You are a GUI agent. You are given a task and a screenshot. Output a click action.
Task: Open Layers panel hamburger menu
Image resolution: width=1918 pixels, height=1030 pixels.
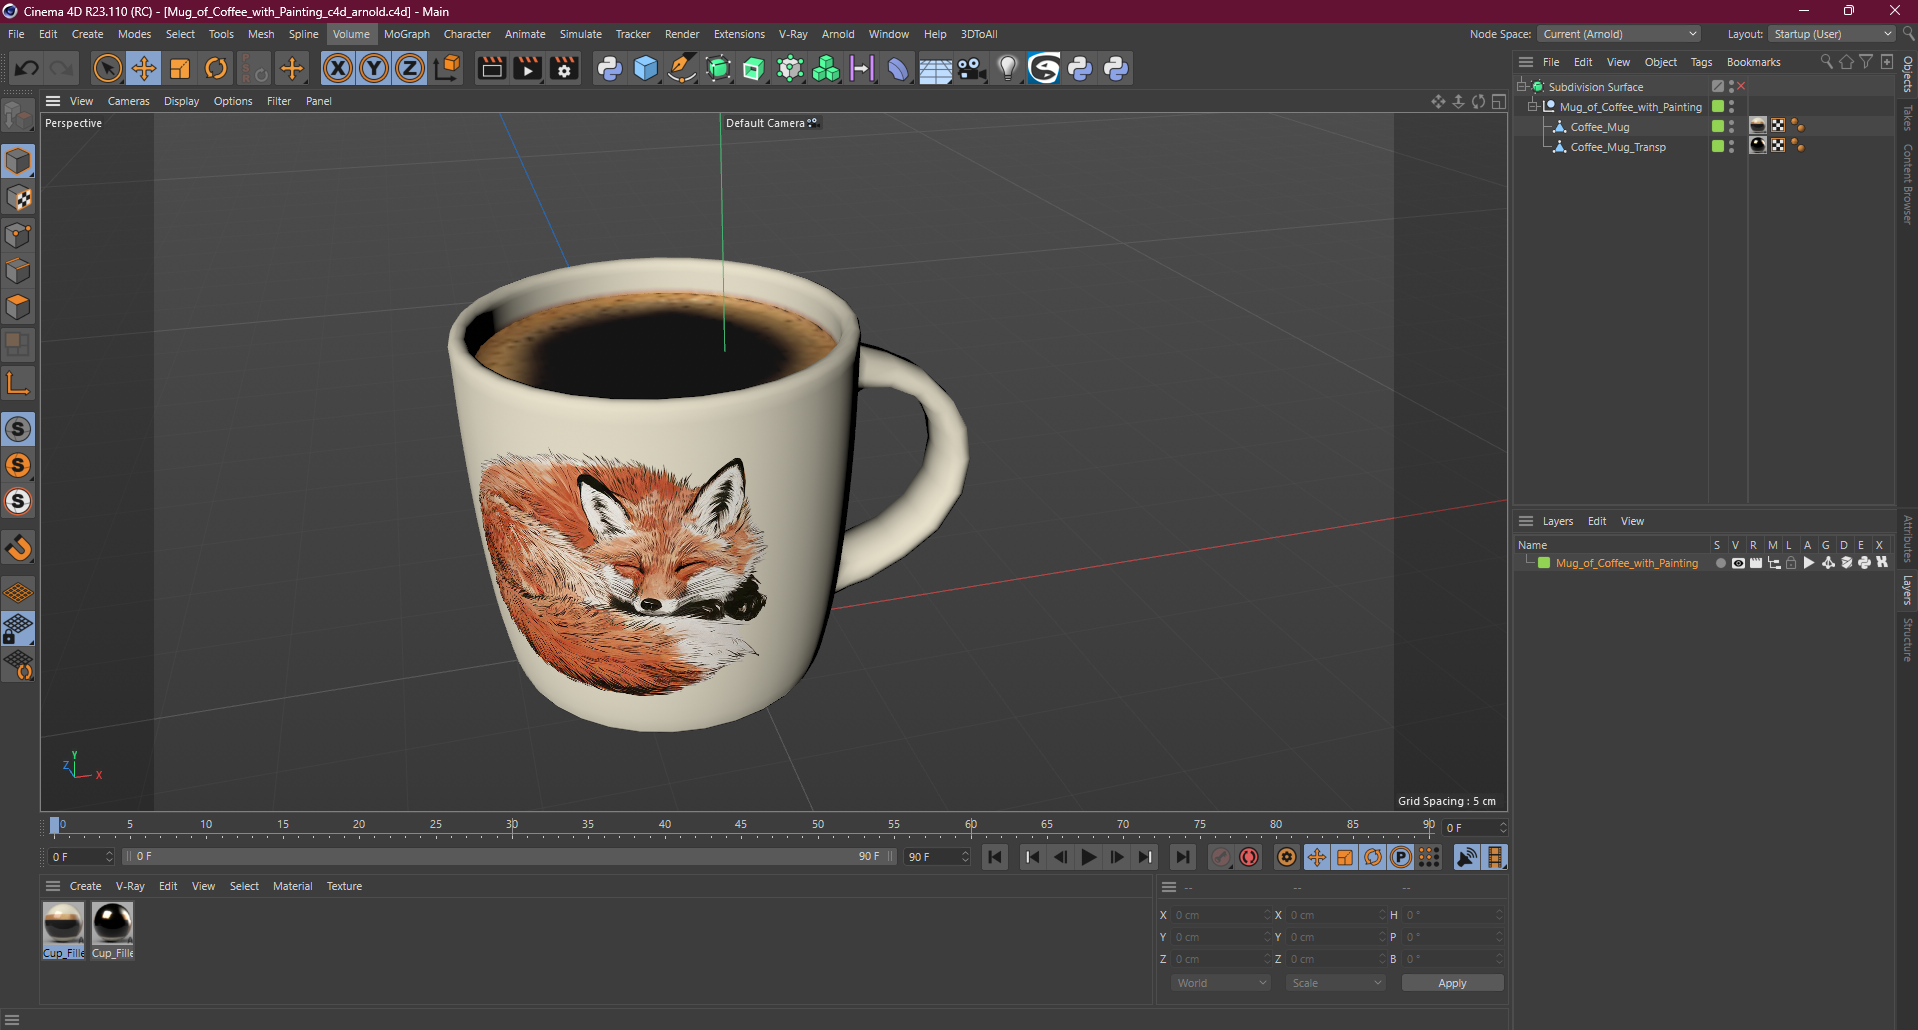[x=1526, y=521]
